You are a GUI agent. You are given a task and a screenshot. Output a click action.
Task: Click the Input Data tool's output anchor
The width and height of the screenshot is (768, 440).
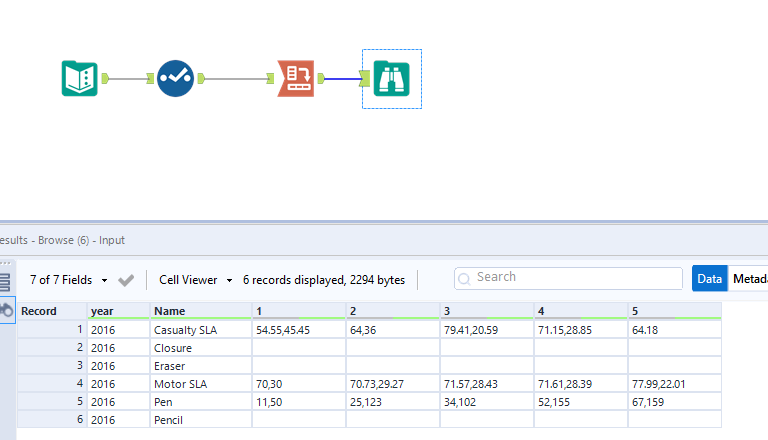105,78
